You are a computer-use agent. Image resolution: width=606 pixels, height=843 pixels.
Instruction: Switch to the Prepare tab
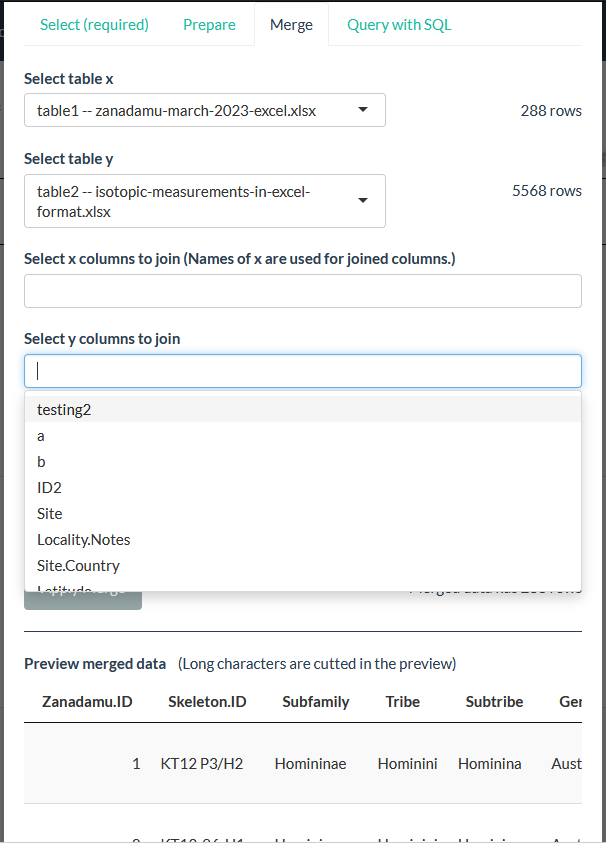209,24
